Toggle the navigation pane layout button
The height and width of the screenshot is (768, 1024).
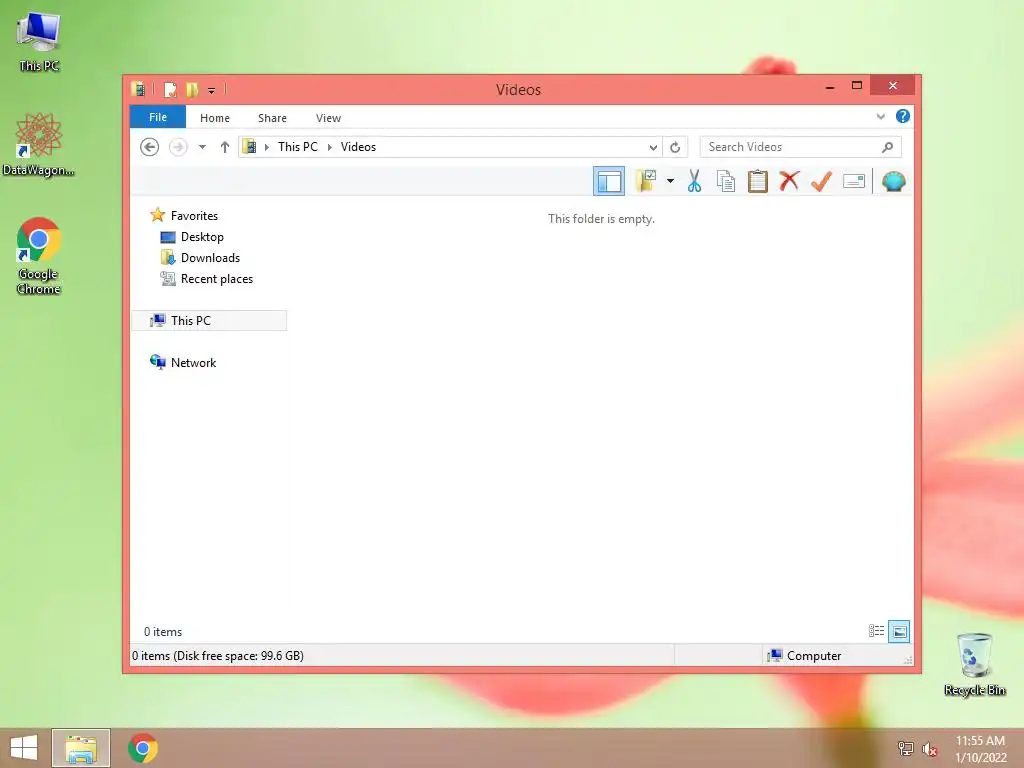609,181
